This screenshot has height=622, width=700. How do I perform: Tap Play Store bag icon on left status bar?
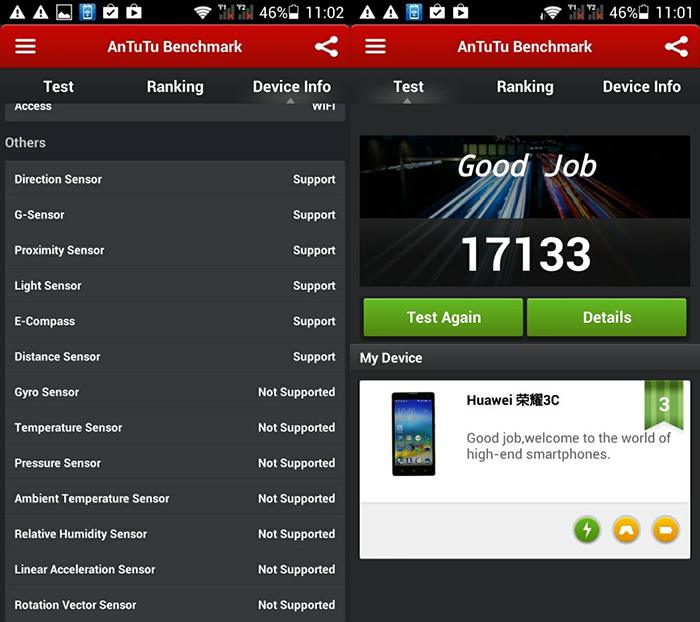click(x=134, y=12)
